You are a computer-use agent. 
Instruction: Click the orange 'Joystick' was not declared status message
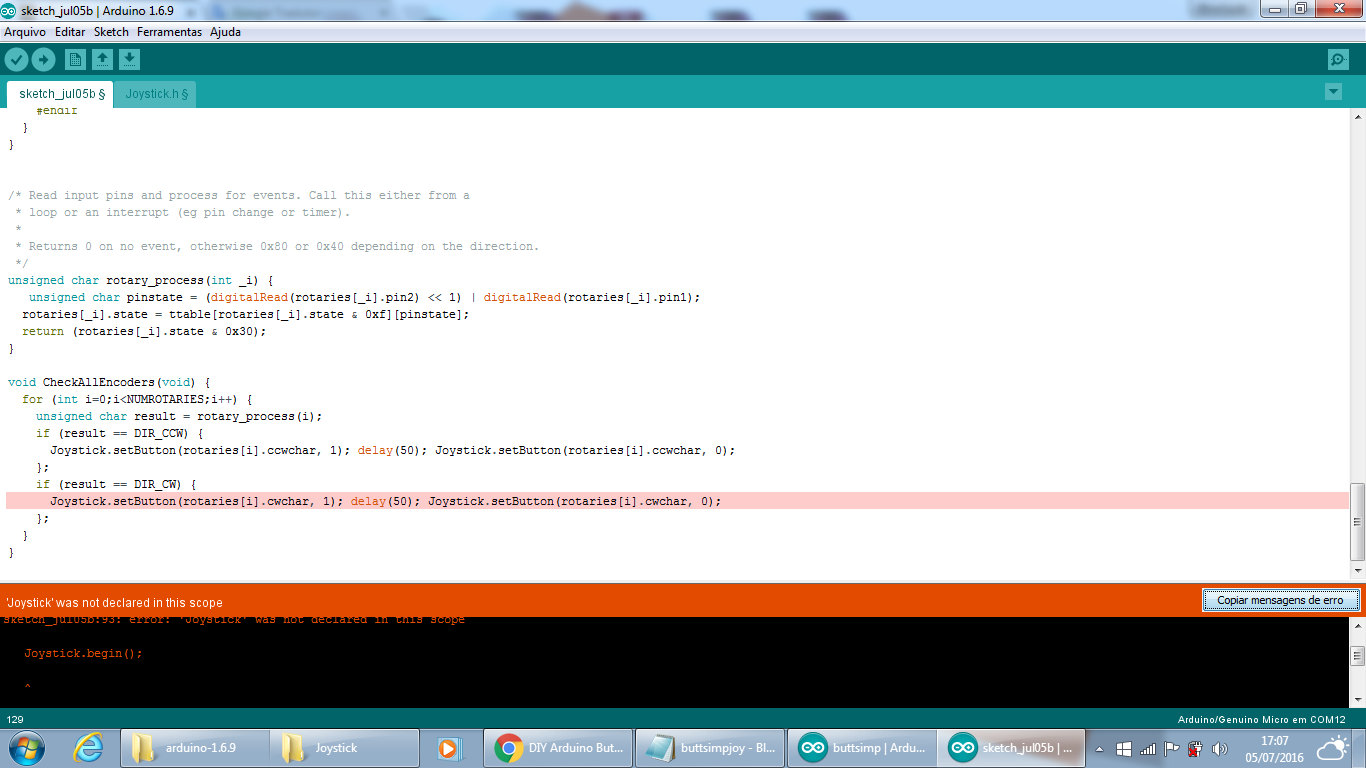point(114,603)
